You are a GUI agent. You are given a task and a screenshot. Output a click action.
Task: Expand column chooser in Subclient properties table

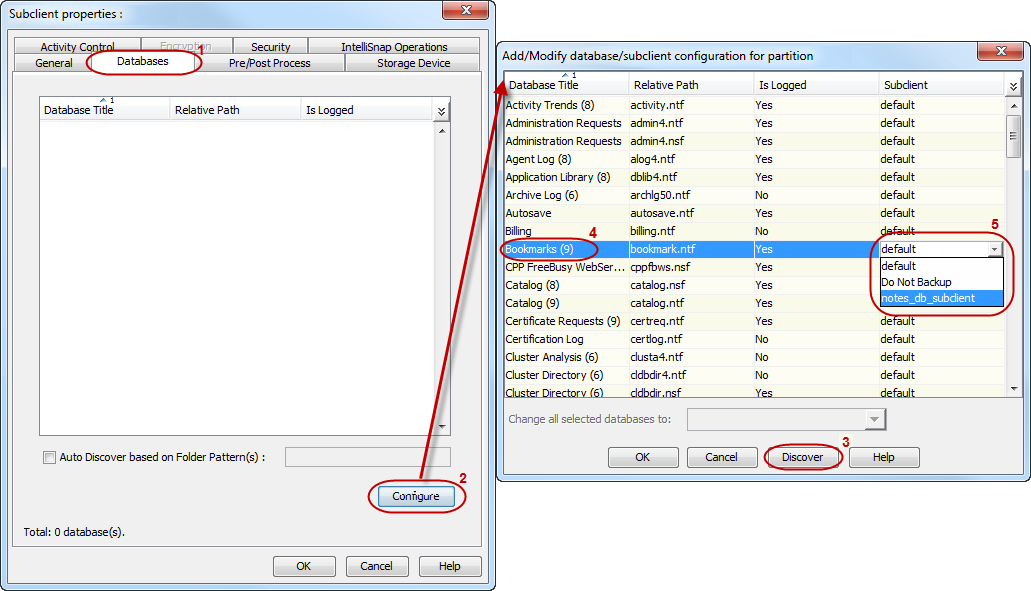pyautogui.click(x=441, y=111)
